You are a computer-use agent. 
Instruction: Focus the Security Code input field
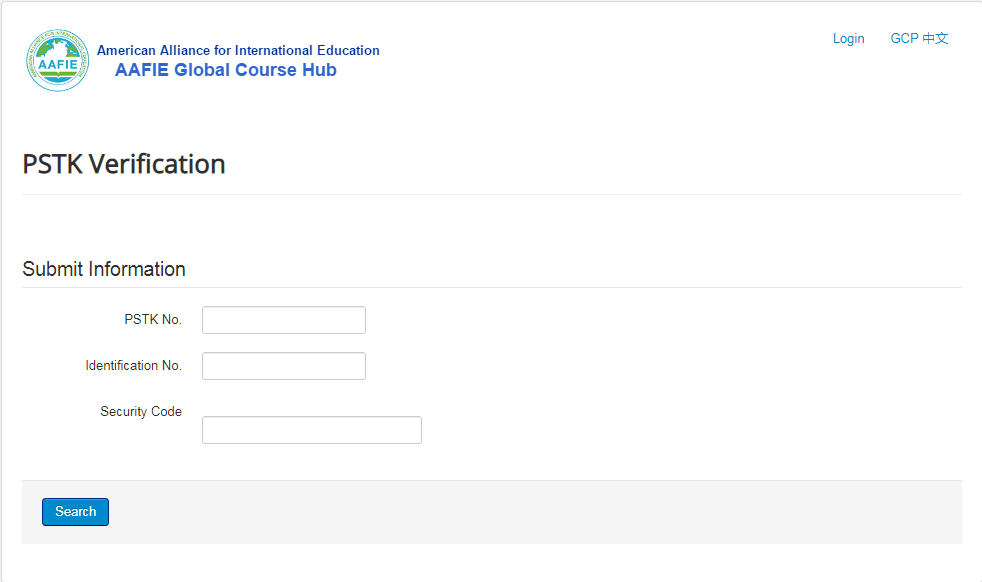point(312,430)
